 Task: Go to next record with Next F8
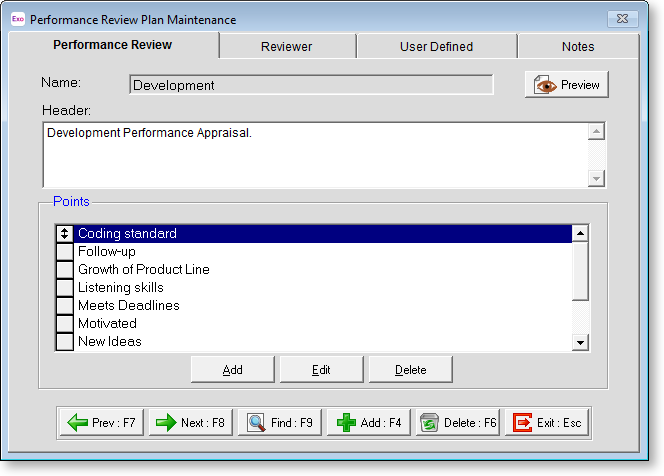point(191,423)
